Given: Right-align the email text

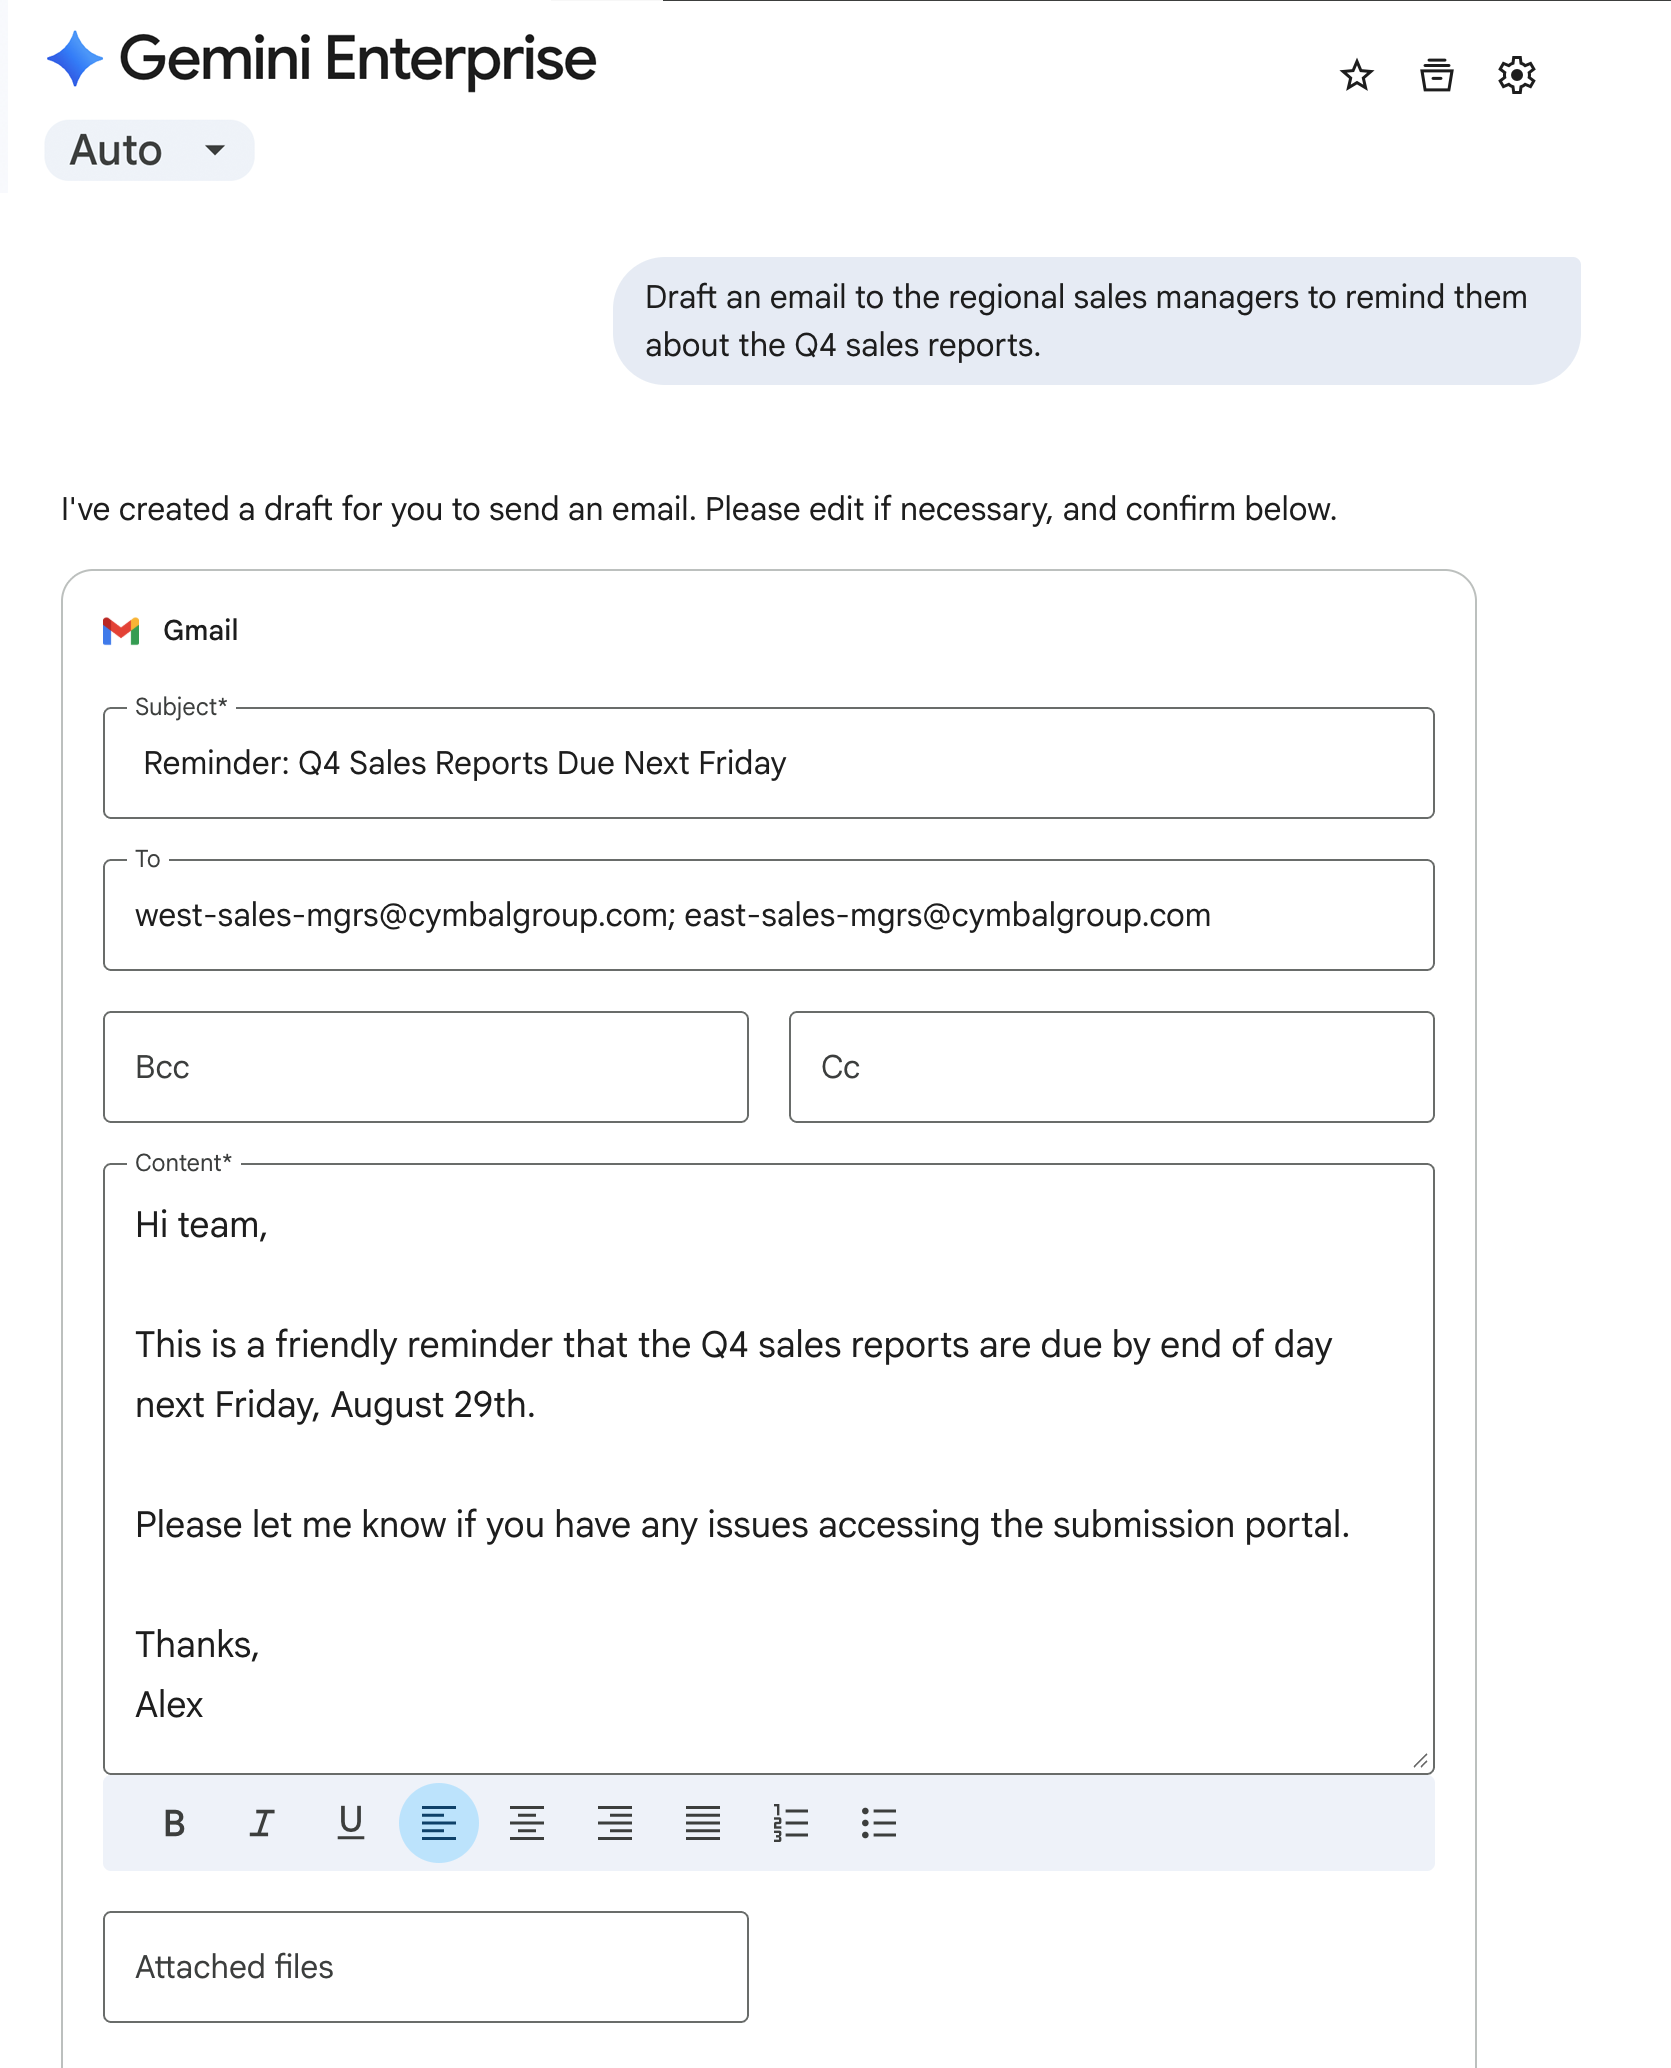Looking at the screenshot, I should (x=615, y=1822).
